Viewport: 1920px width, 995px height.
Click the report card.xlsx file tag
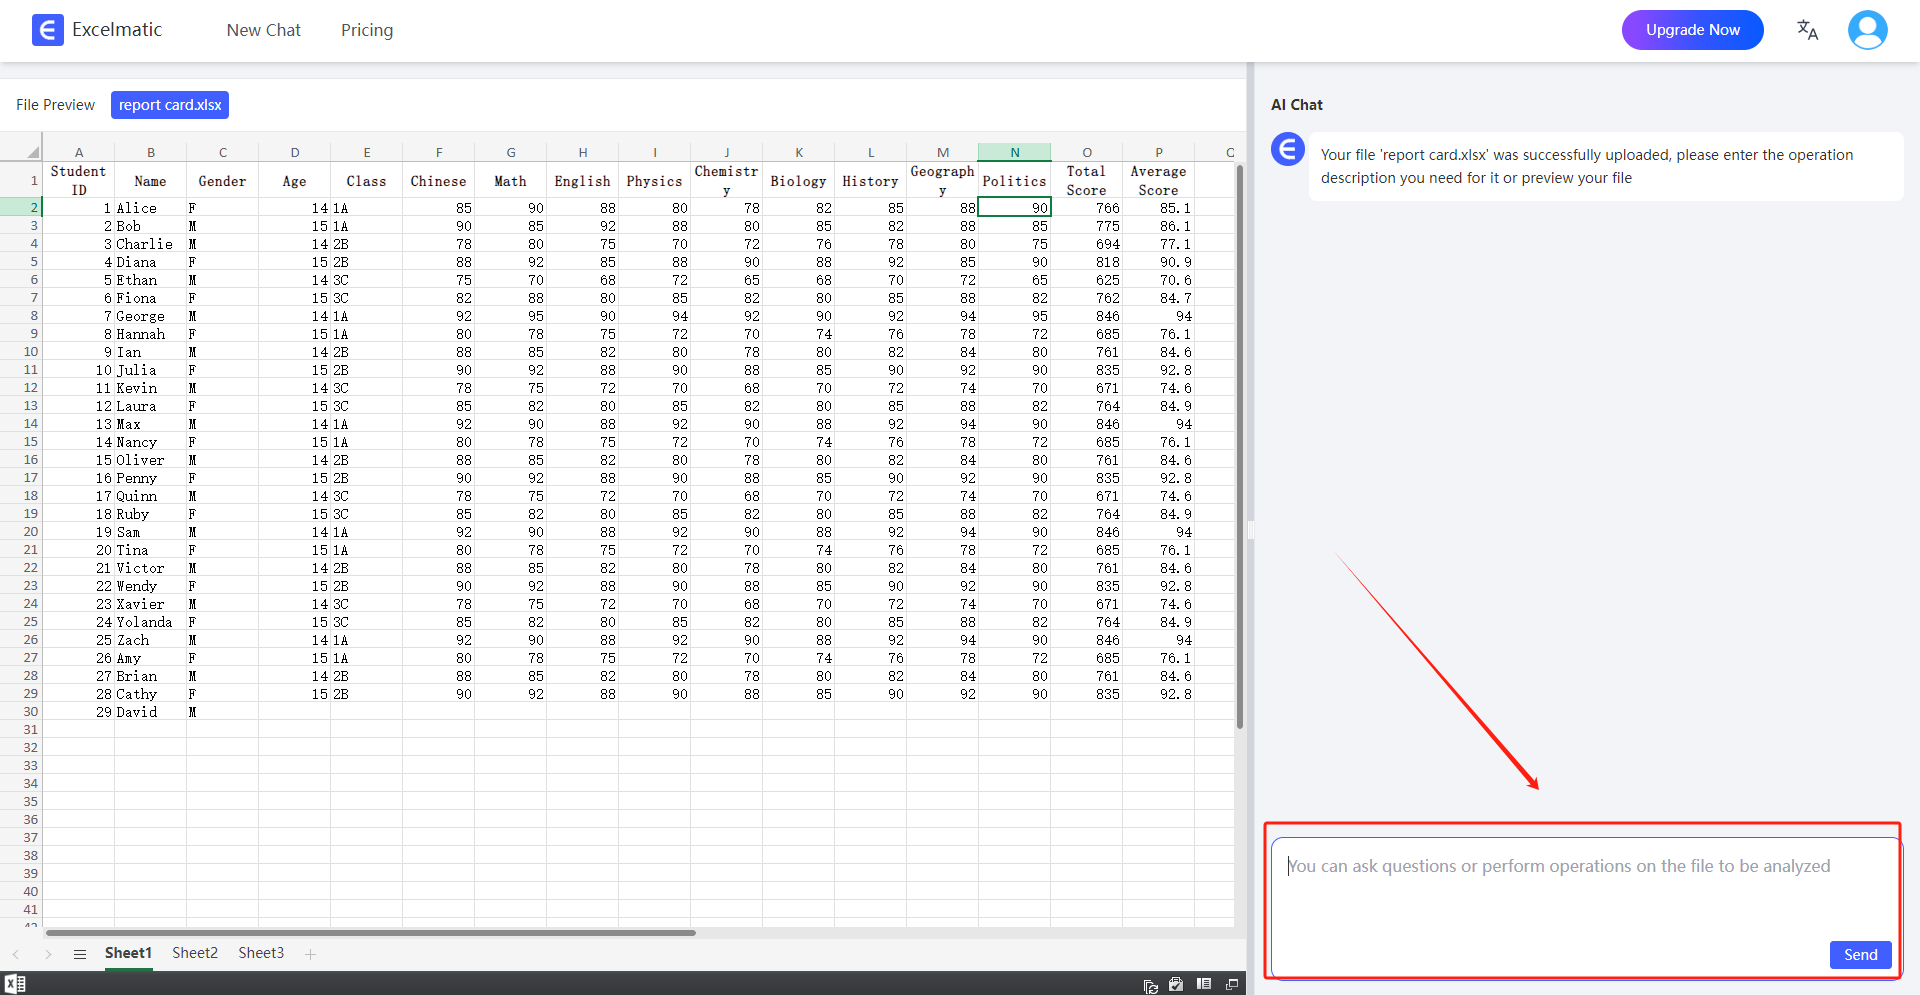click(x=170, y=105)
